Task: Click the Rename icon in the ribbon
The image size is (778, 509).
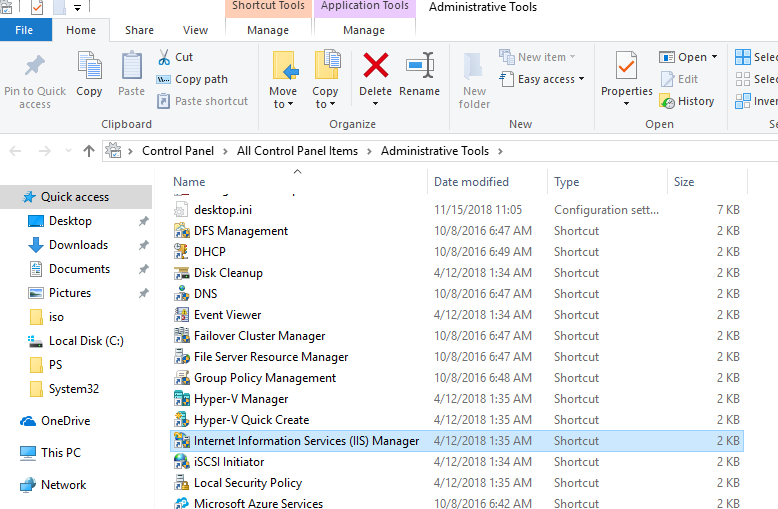Action: [419, 70]
